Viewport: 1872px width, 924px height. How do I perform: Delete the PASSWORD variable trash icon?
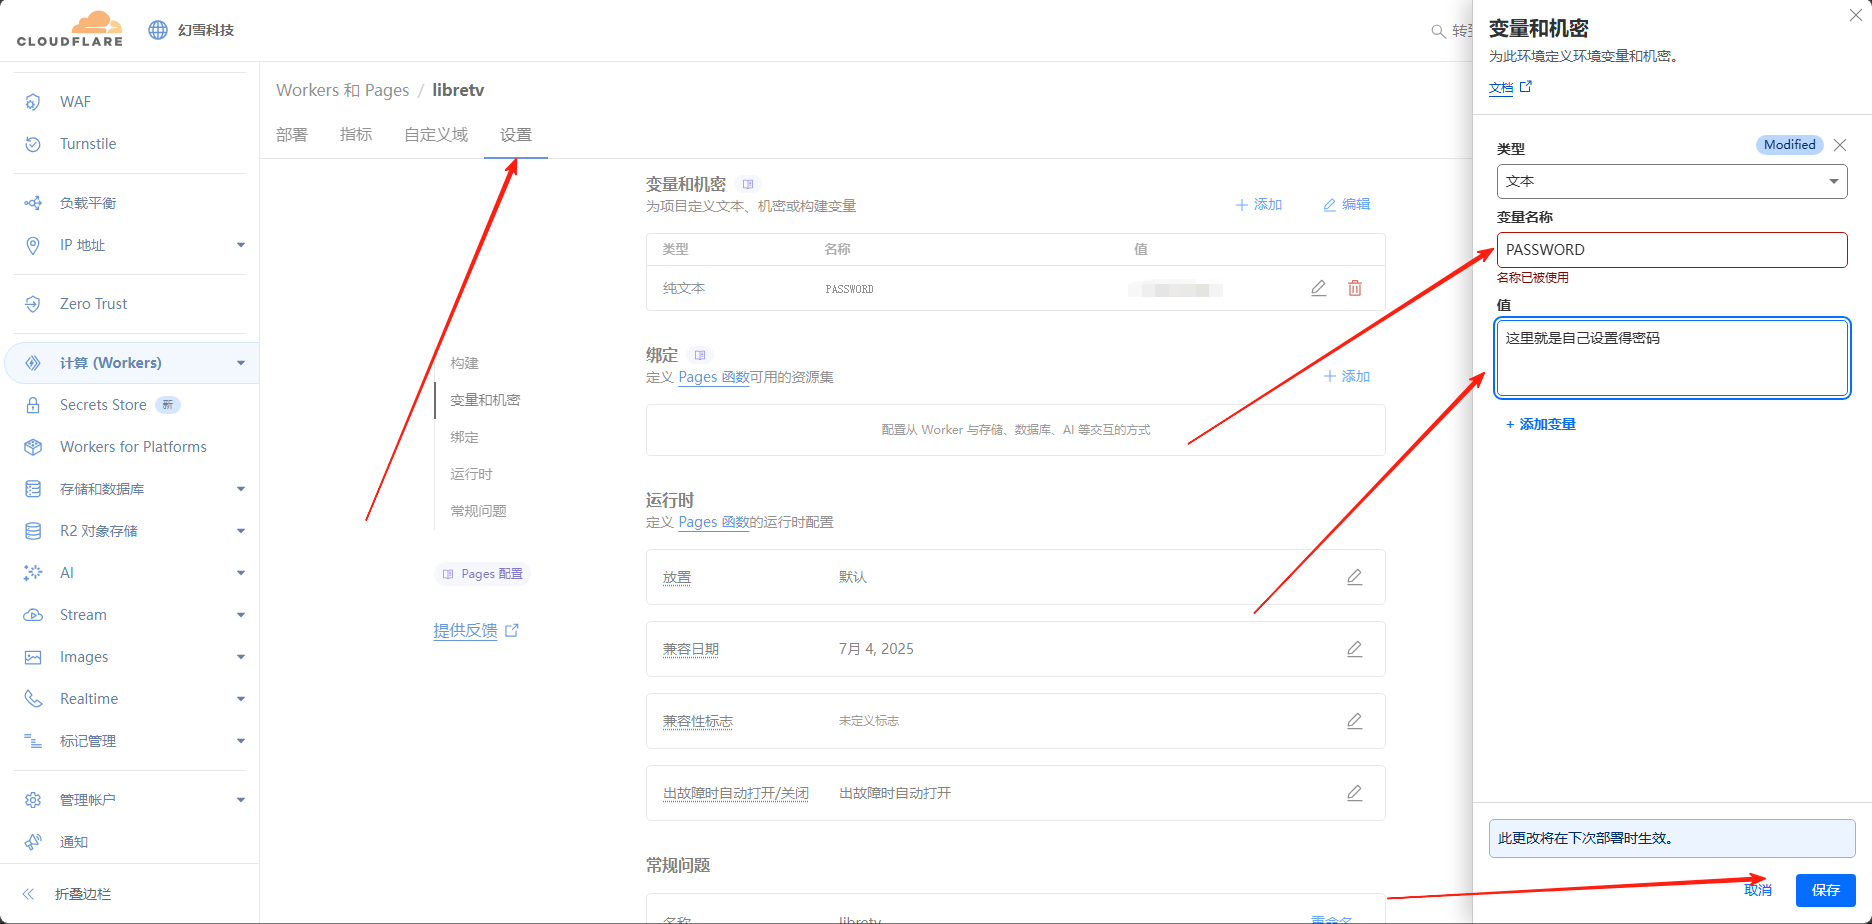(x=1355, y=288)
